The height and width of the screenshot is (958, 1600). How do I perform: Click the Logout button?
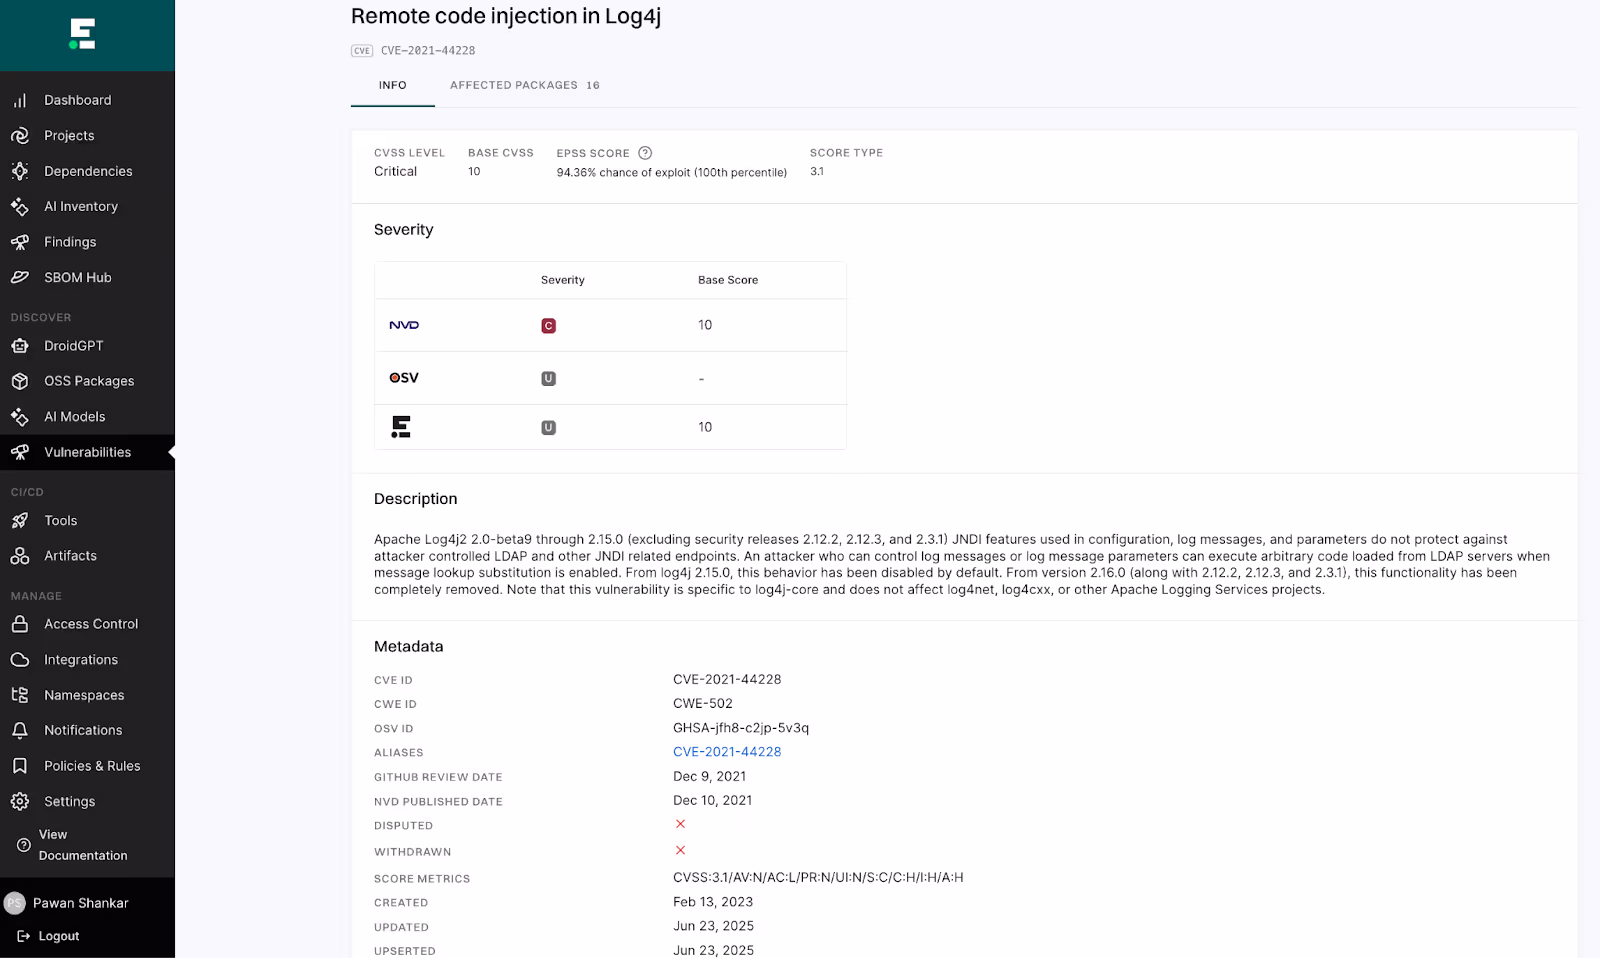48,936
